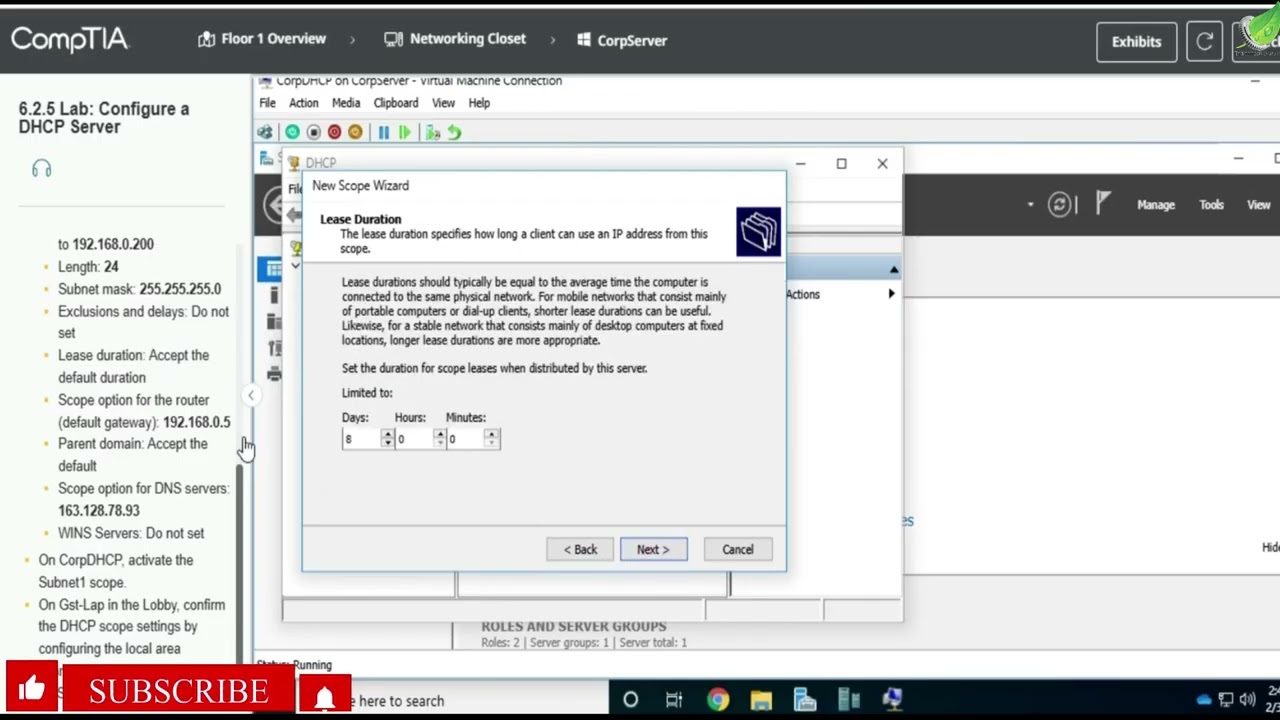1280x720 pixels.
Task: Select the Dashboard icon in Server Manager sidebar
Action: coord(272,269)
